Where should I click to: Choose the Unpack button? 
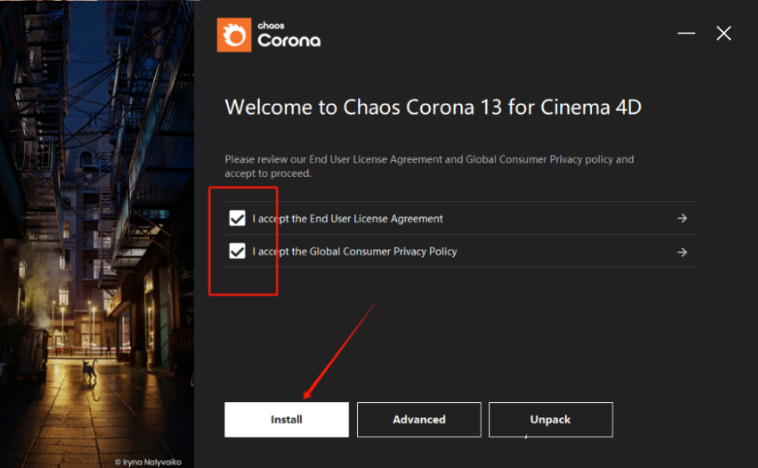551,420
